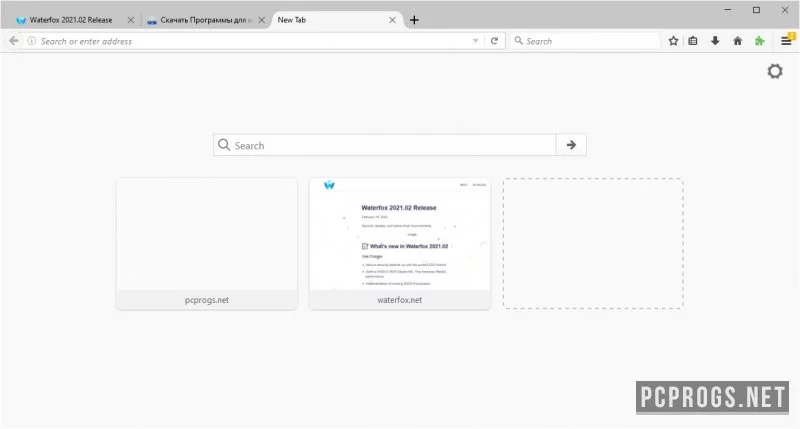Minimize the browser window
Screen dimensions: 800x429
tap(728, 10)
